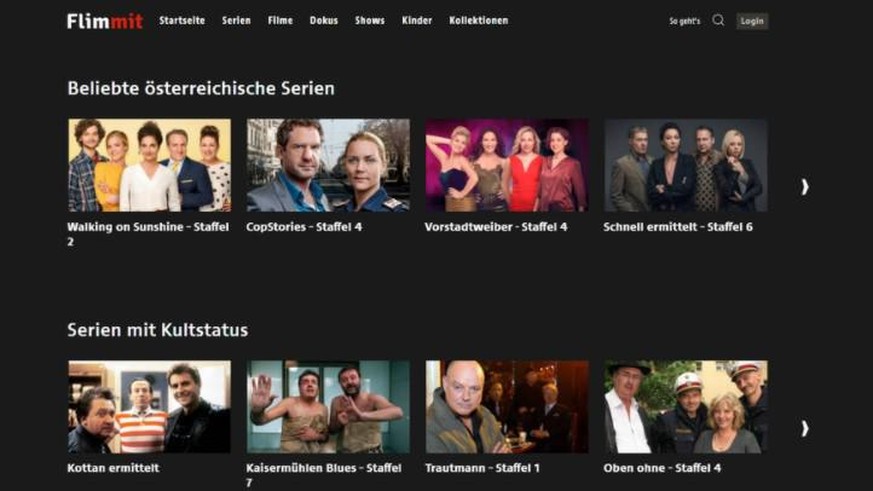Image resolution: width=873 pixels, height=491 pixels.
Task: Go to the Serien menu item
Action: pos(236,21)
